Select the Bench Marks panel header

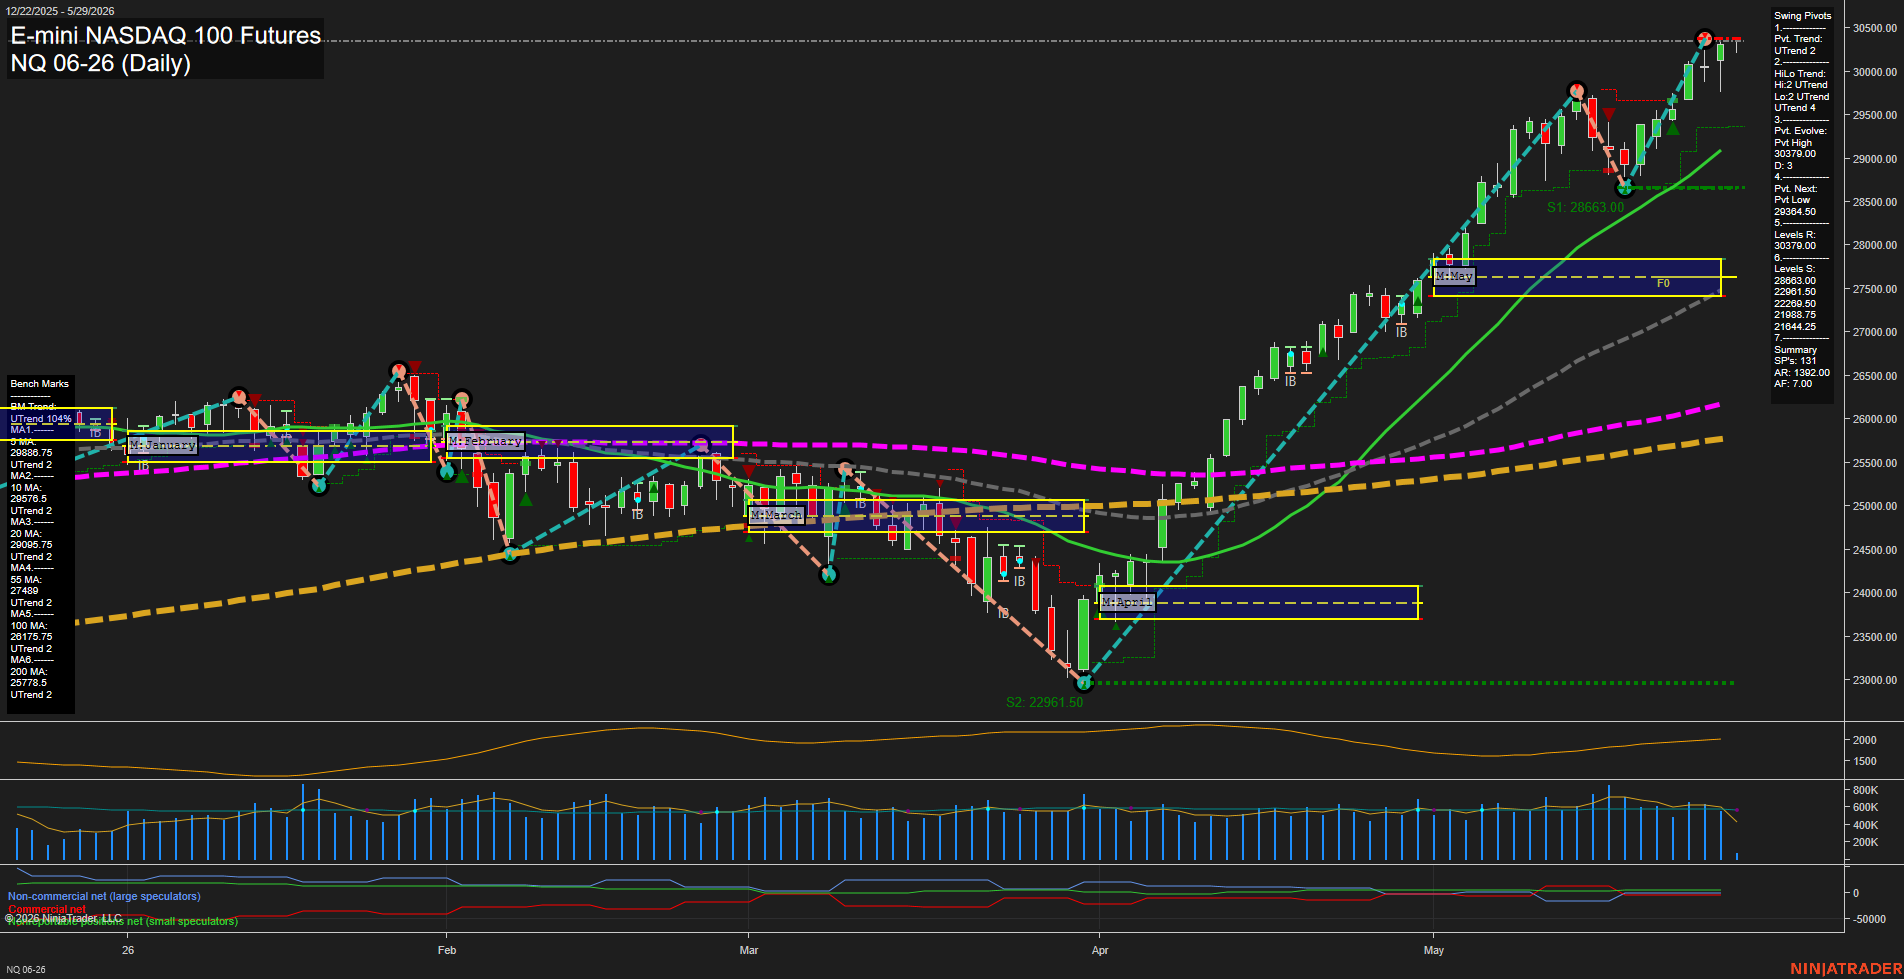(x=40, y=384)
